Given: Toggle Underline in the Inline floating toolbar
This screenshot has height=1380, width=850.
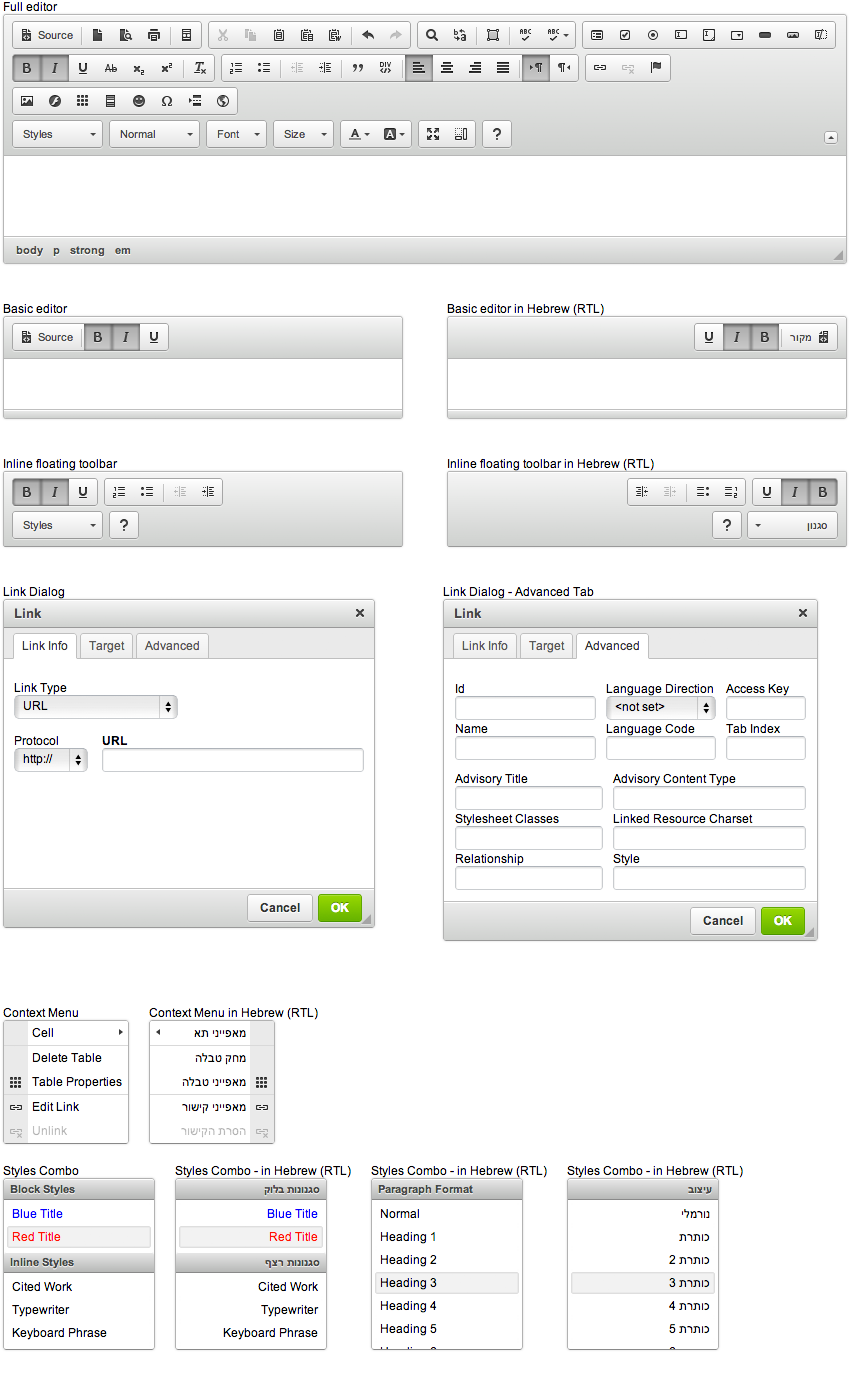Looking at the screenshot, I should (83, 492).
